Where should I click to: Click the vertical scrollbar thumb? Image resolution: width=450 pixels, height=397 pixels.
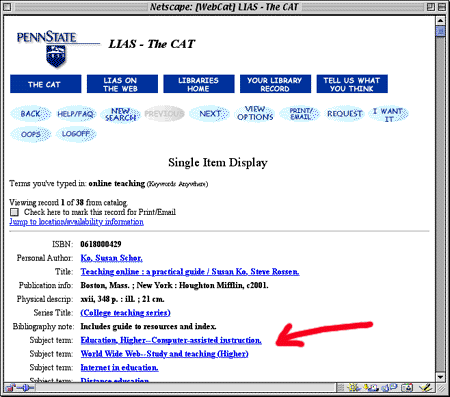(x=440, y=32)
